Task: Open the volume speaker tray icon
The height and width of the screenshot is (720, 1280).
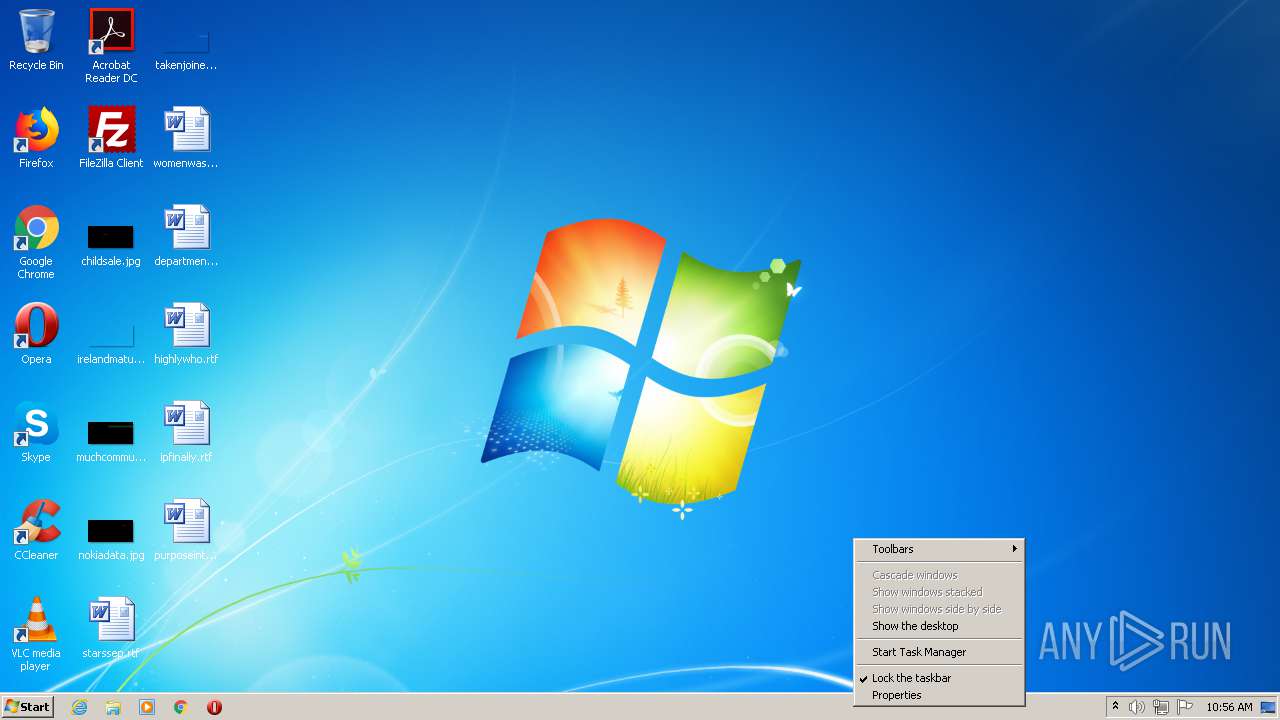Action: tap(1136, 707)
